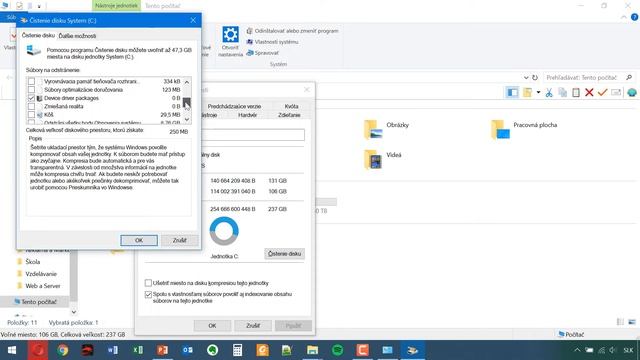Open Calculator from the taskbar
The image size is (640, 360).
tap(237, 350)
